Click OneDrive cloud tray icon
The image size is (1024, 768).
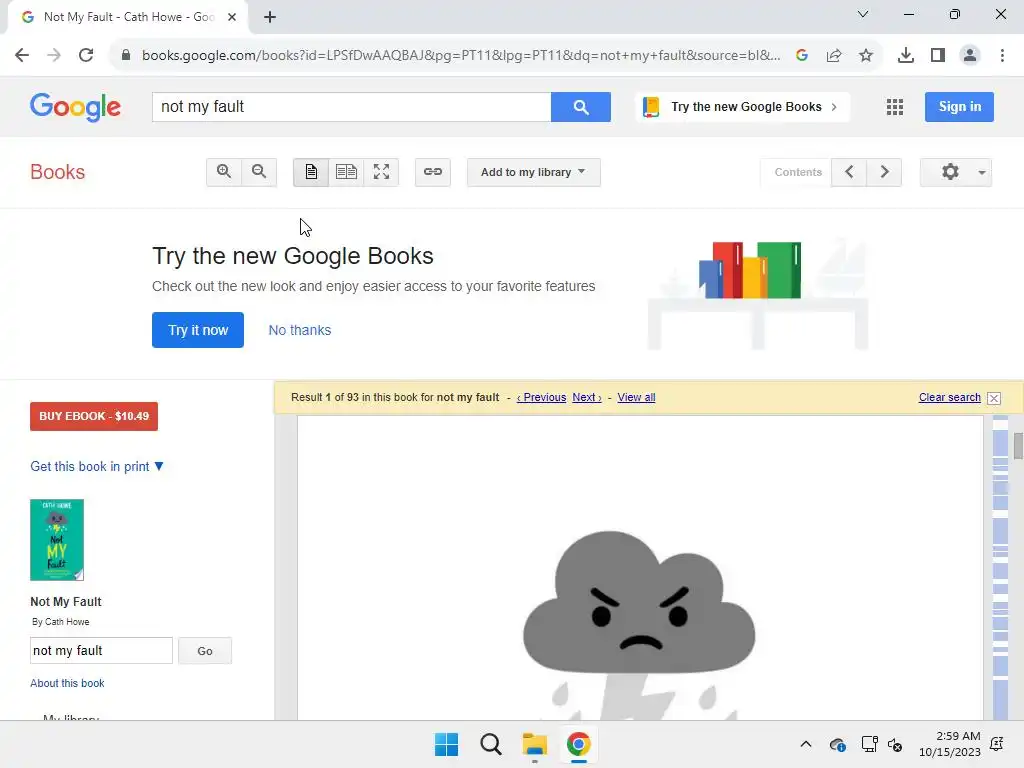838,744
